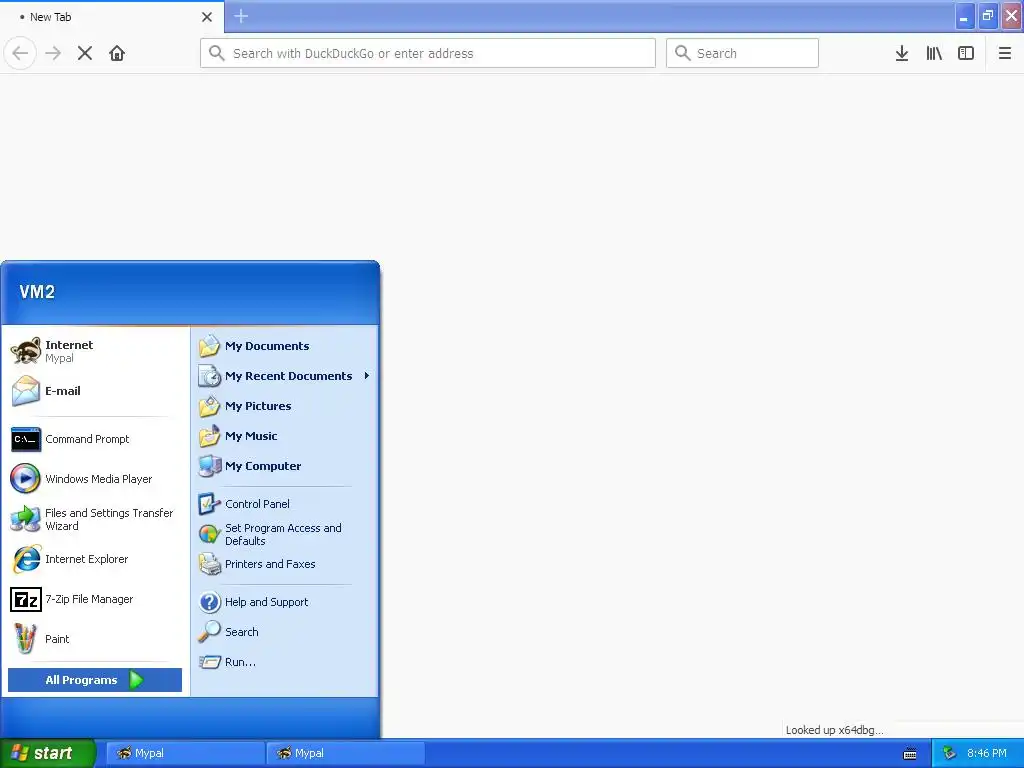The image size is (1024, 768).
Task: Open Windows Media Player entry
Action: (95, 479)
